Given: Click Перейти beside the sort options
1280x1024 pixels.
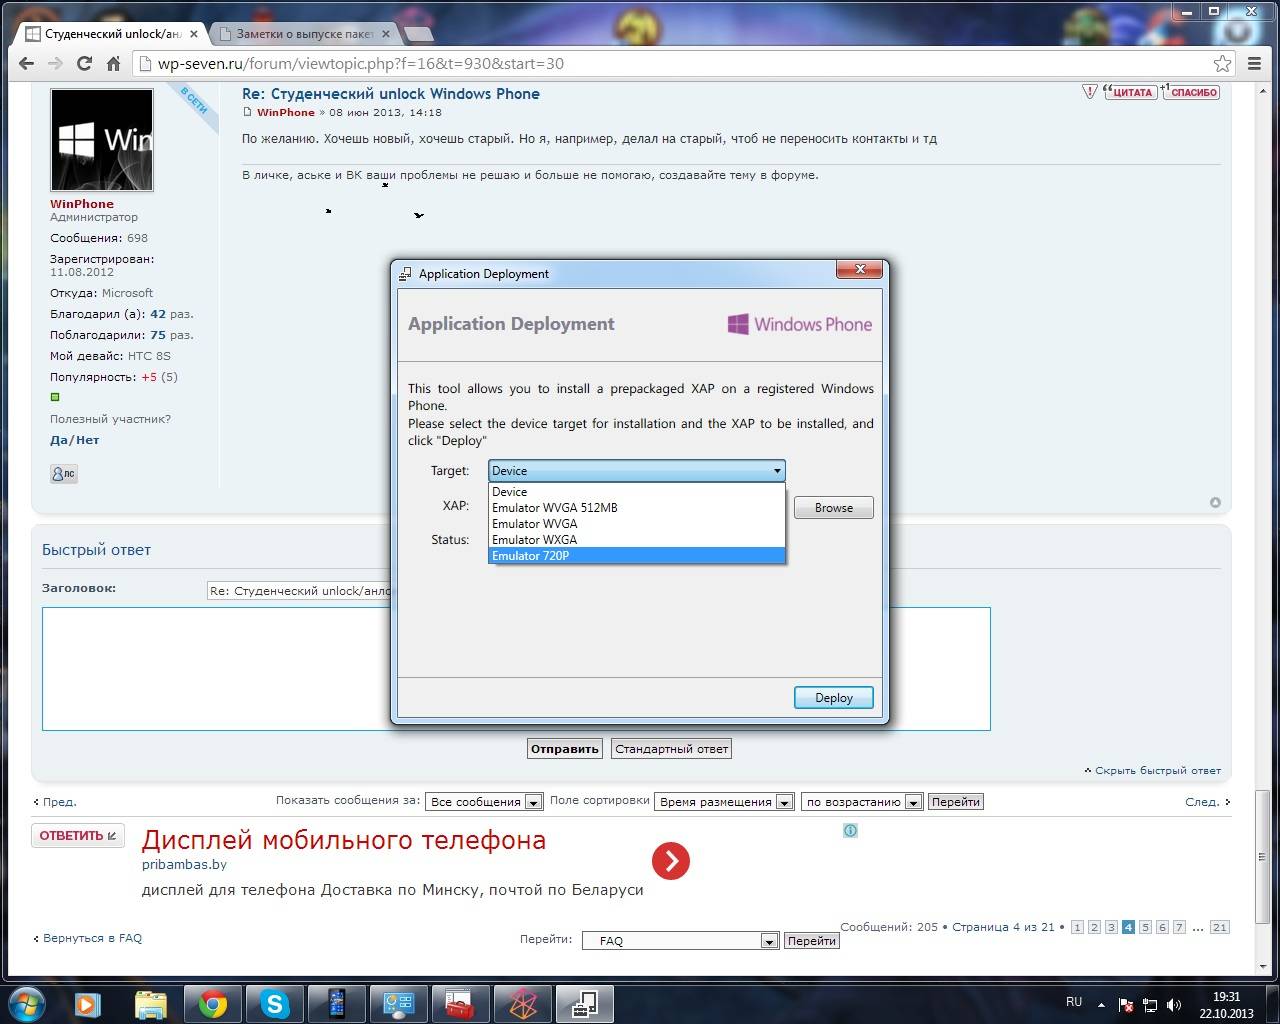Looking at the screenshot, I should pos(956,801).
